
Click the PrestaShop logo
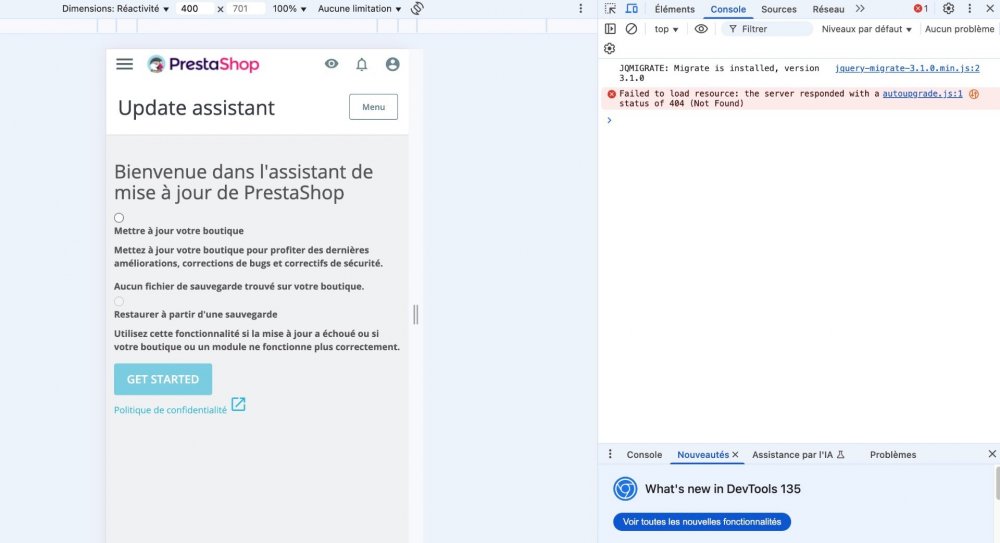pos(203,64)
